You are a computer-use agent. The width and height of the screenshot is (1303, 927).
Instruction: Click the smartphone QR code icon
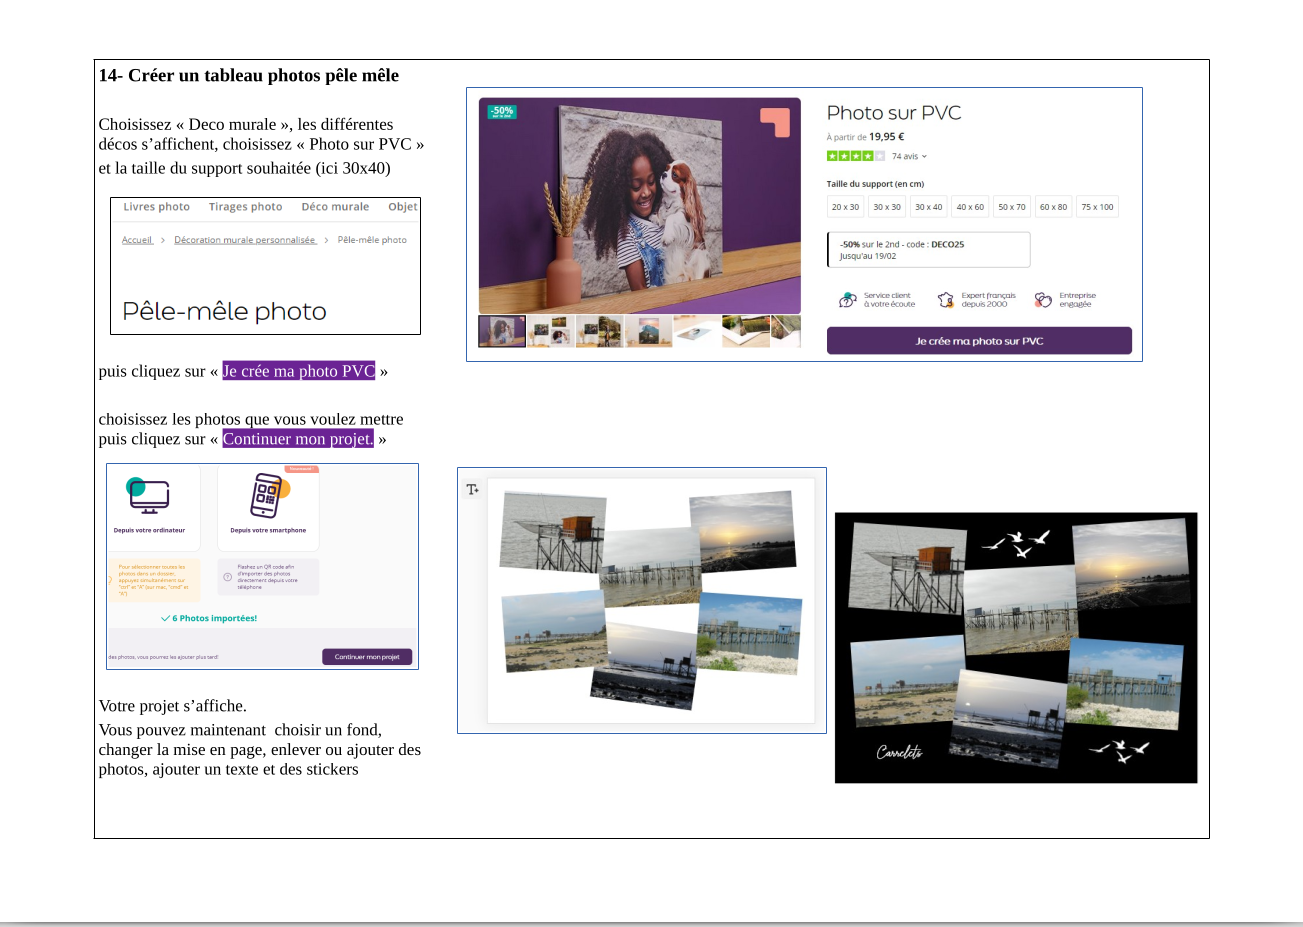(268, 496)
